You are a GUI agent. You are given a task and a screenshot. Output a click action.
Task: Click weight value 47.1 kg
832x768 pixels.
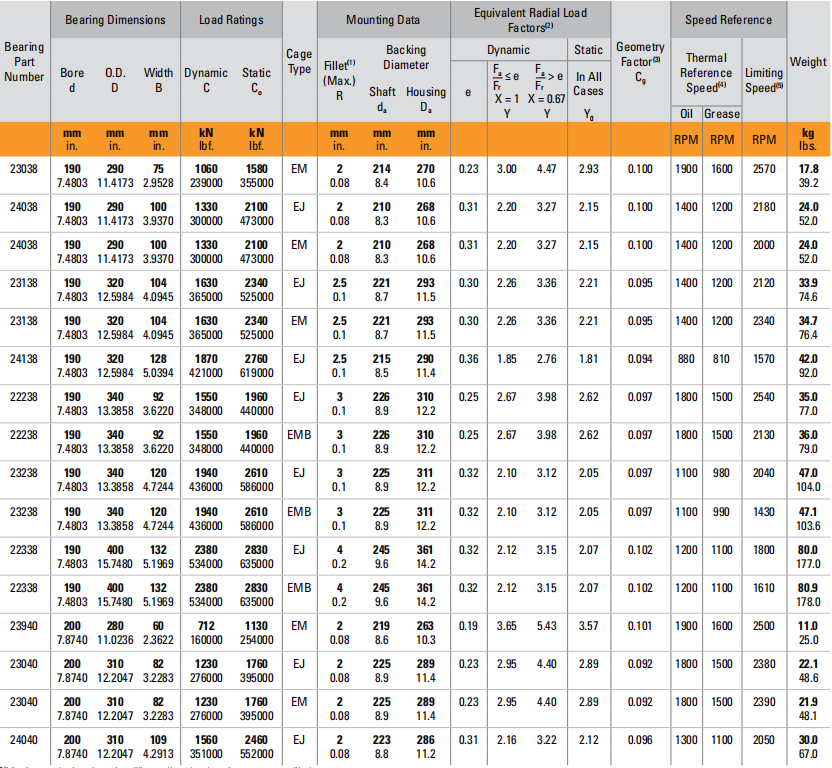808,512
